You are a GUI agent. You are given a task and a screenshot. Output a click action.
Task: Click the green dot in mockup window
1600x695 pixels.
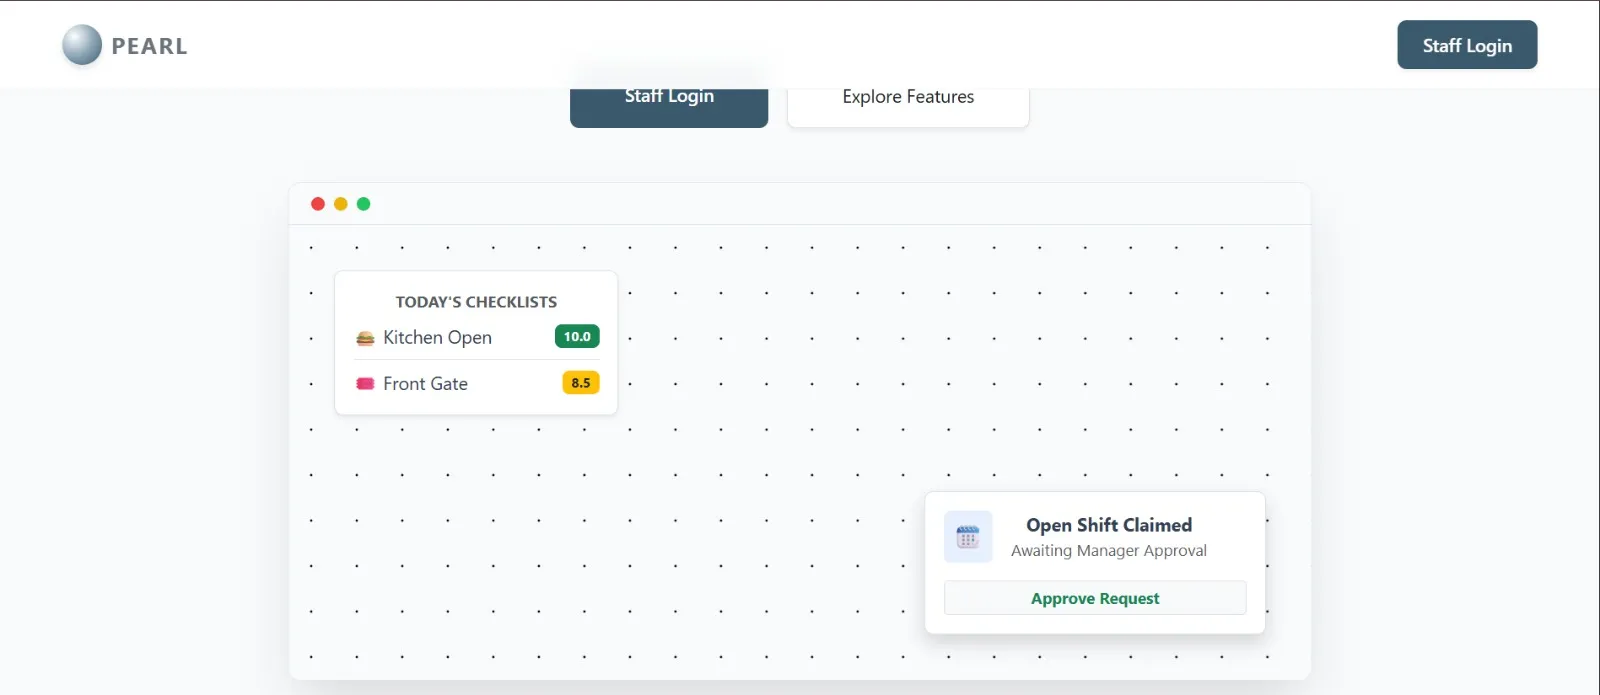pyautogui.click(x=364, y=204)
